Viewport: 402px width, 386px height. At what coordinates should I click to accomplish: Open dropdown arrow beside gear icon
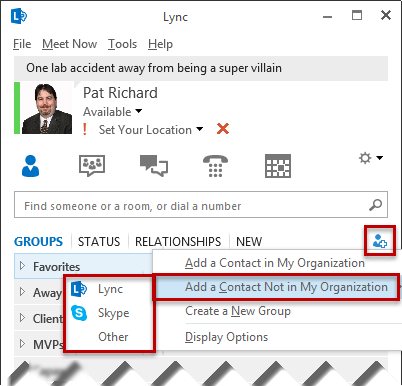pyautogui.click(x=379, y=158)
